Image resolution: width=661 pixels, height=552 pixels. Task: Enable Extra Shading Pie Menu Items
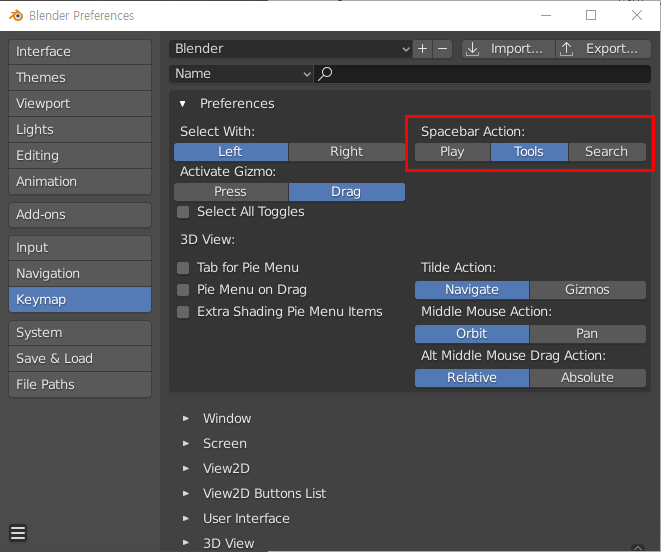pos(183,312)
